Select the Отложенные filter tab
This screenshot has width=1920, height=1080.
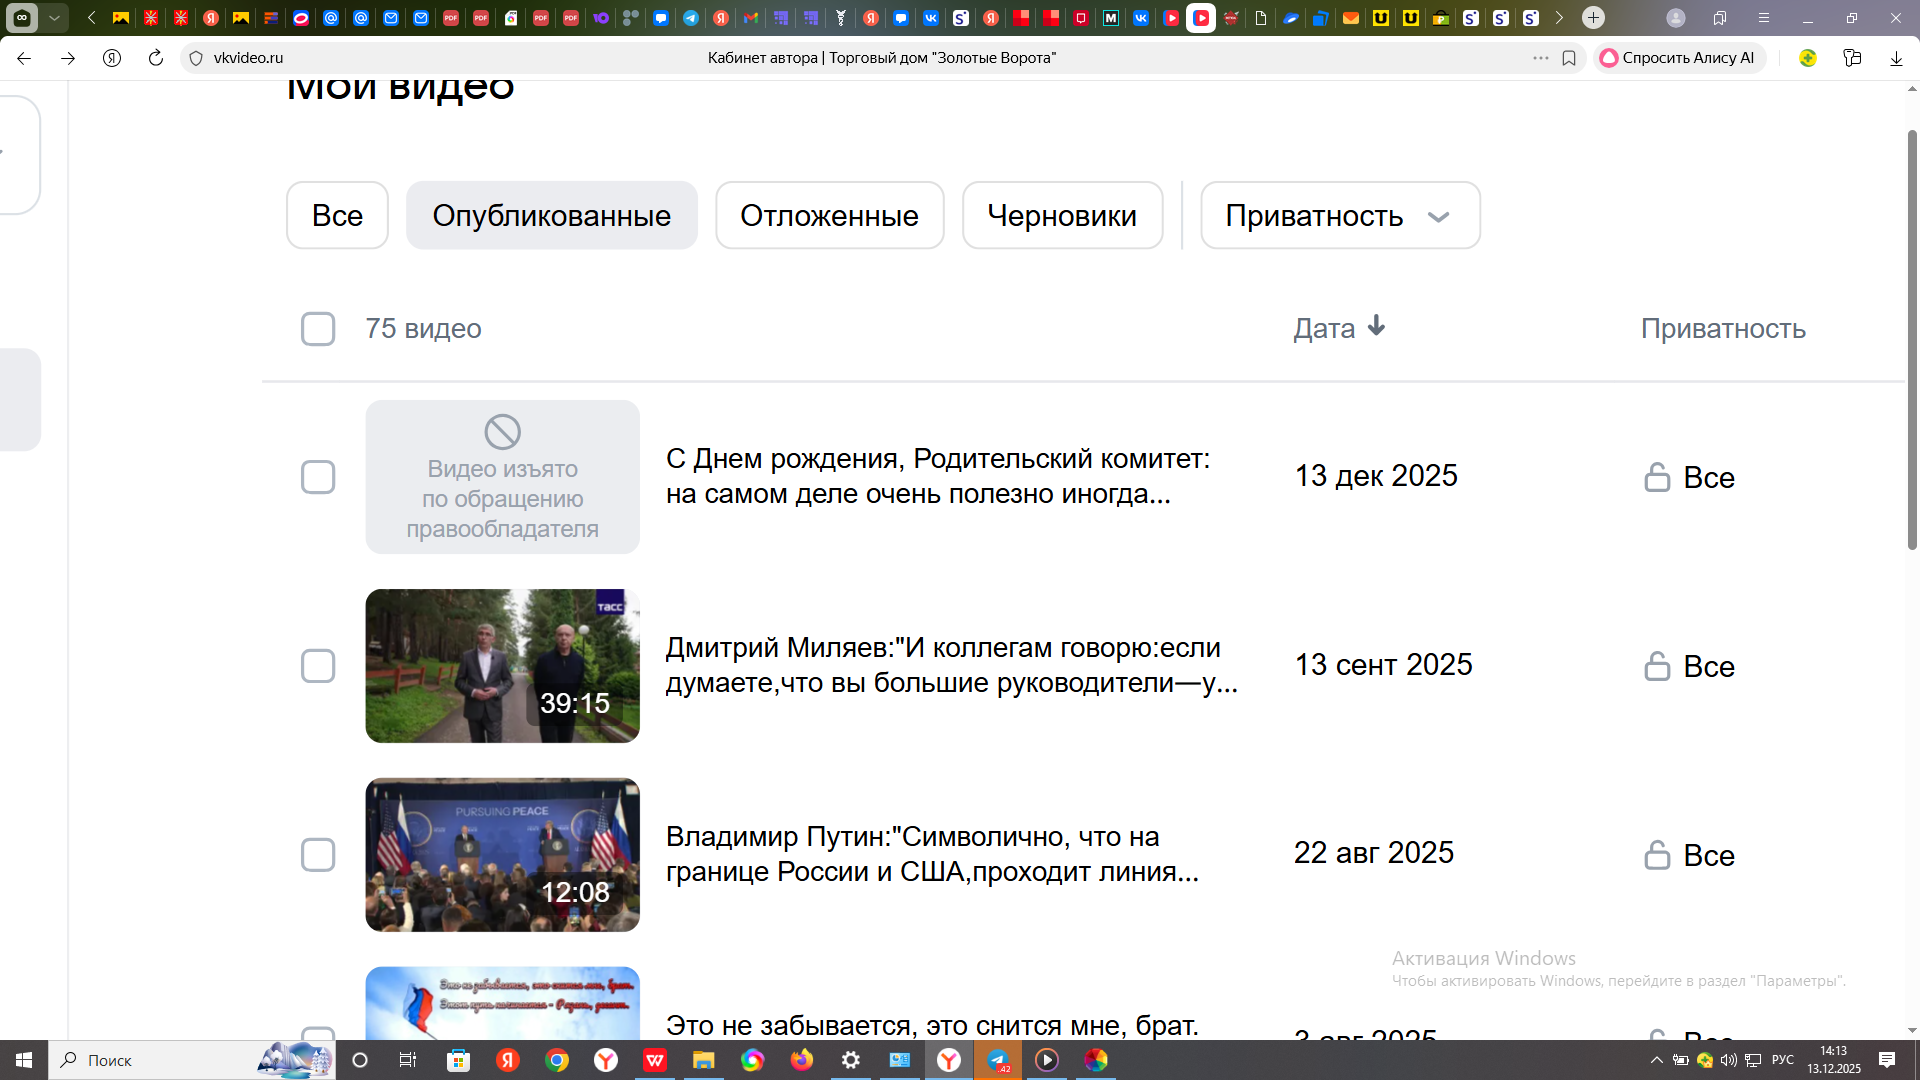click(829, 216)
